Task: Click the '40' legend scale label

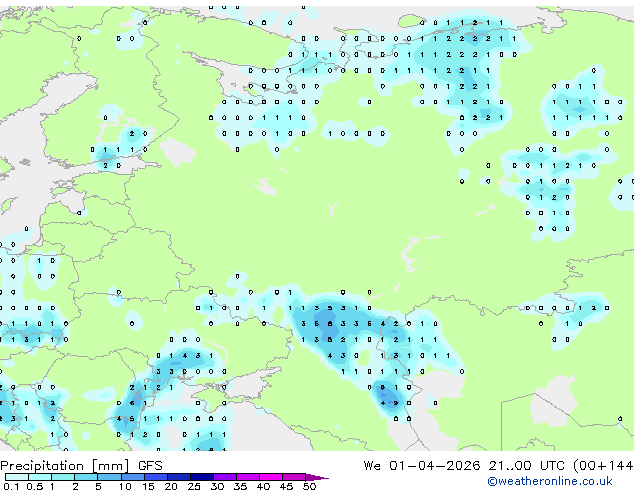Action: 263,486
